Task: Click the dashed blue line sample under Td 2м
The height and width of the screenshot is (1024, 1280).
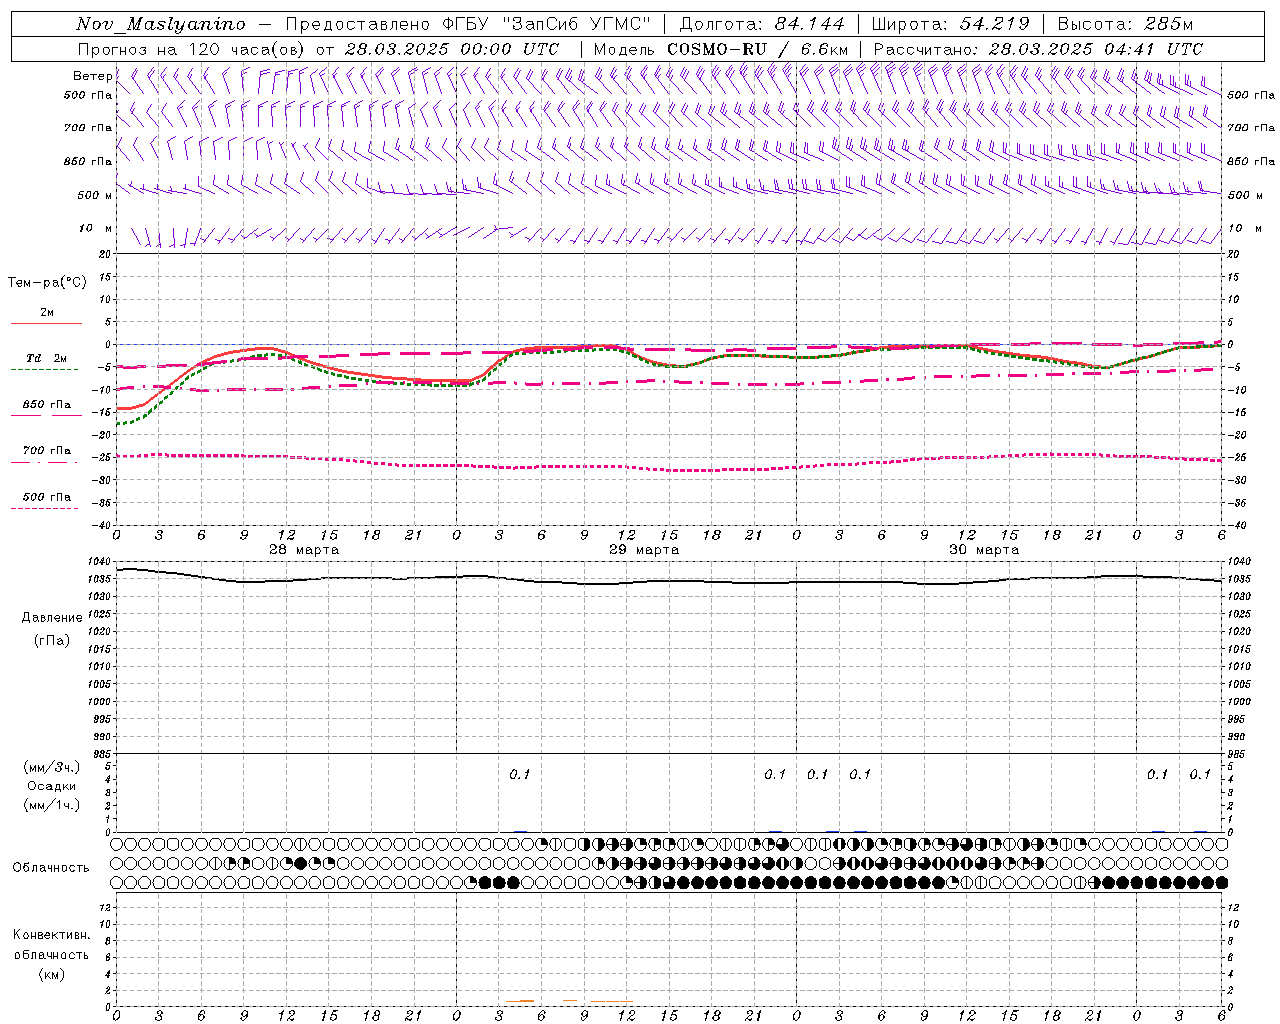Action: pos(45,370)
